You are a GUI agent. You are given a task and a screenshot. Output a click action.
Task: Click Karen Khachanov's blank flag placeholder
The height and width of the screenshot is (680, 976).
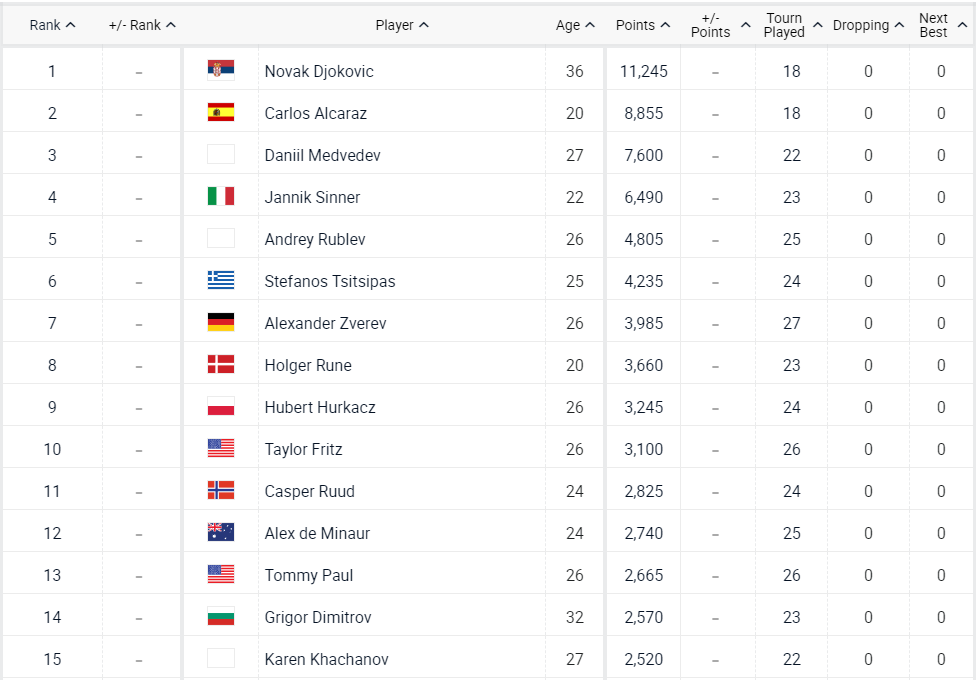221,658
